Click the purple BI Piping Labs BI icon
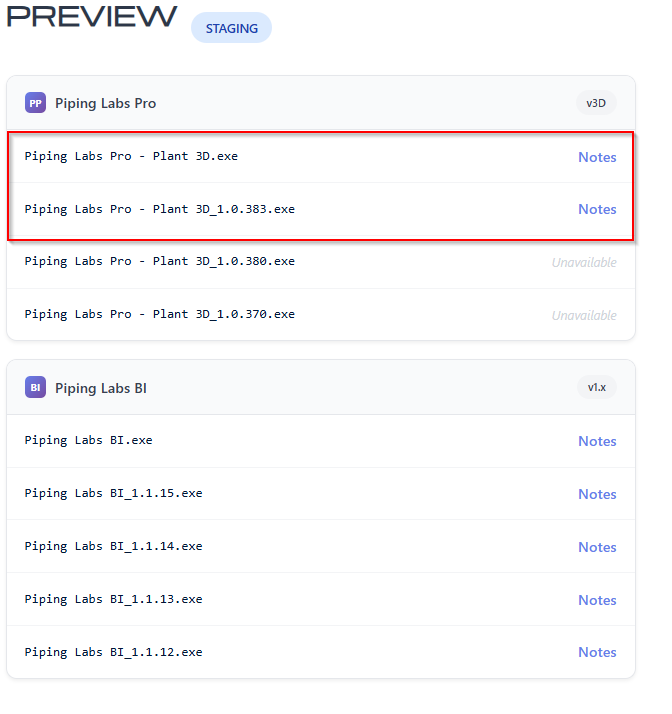Screen dimensions: 672x714 coord(36,387)
